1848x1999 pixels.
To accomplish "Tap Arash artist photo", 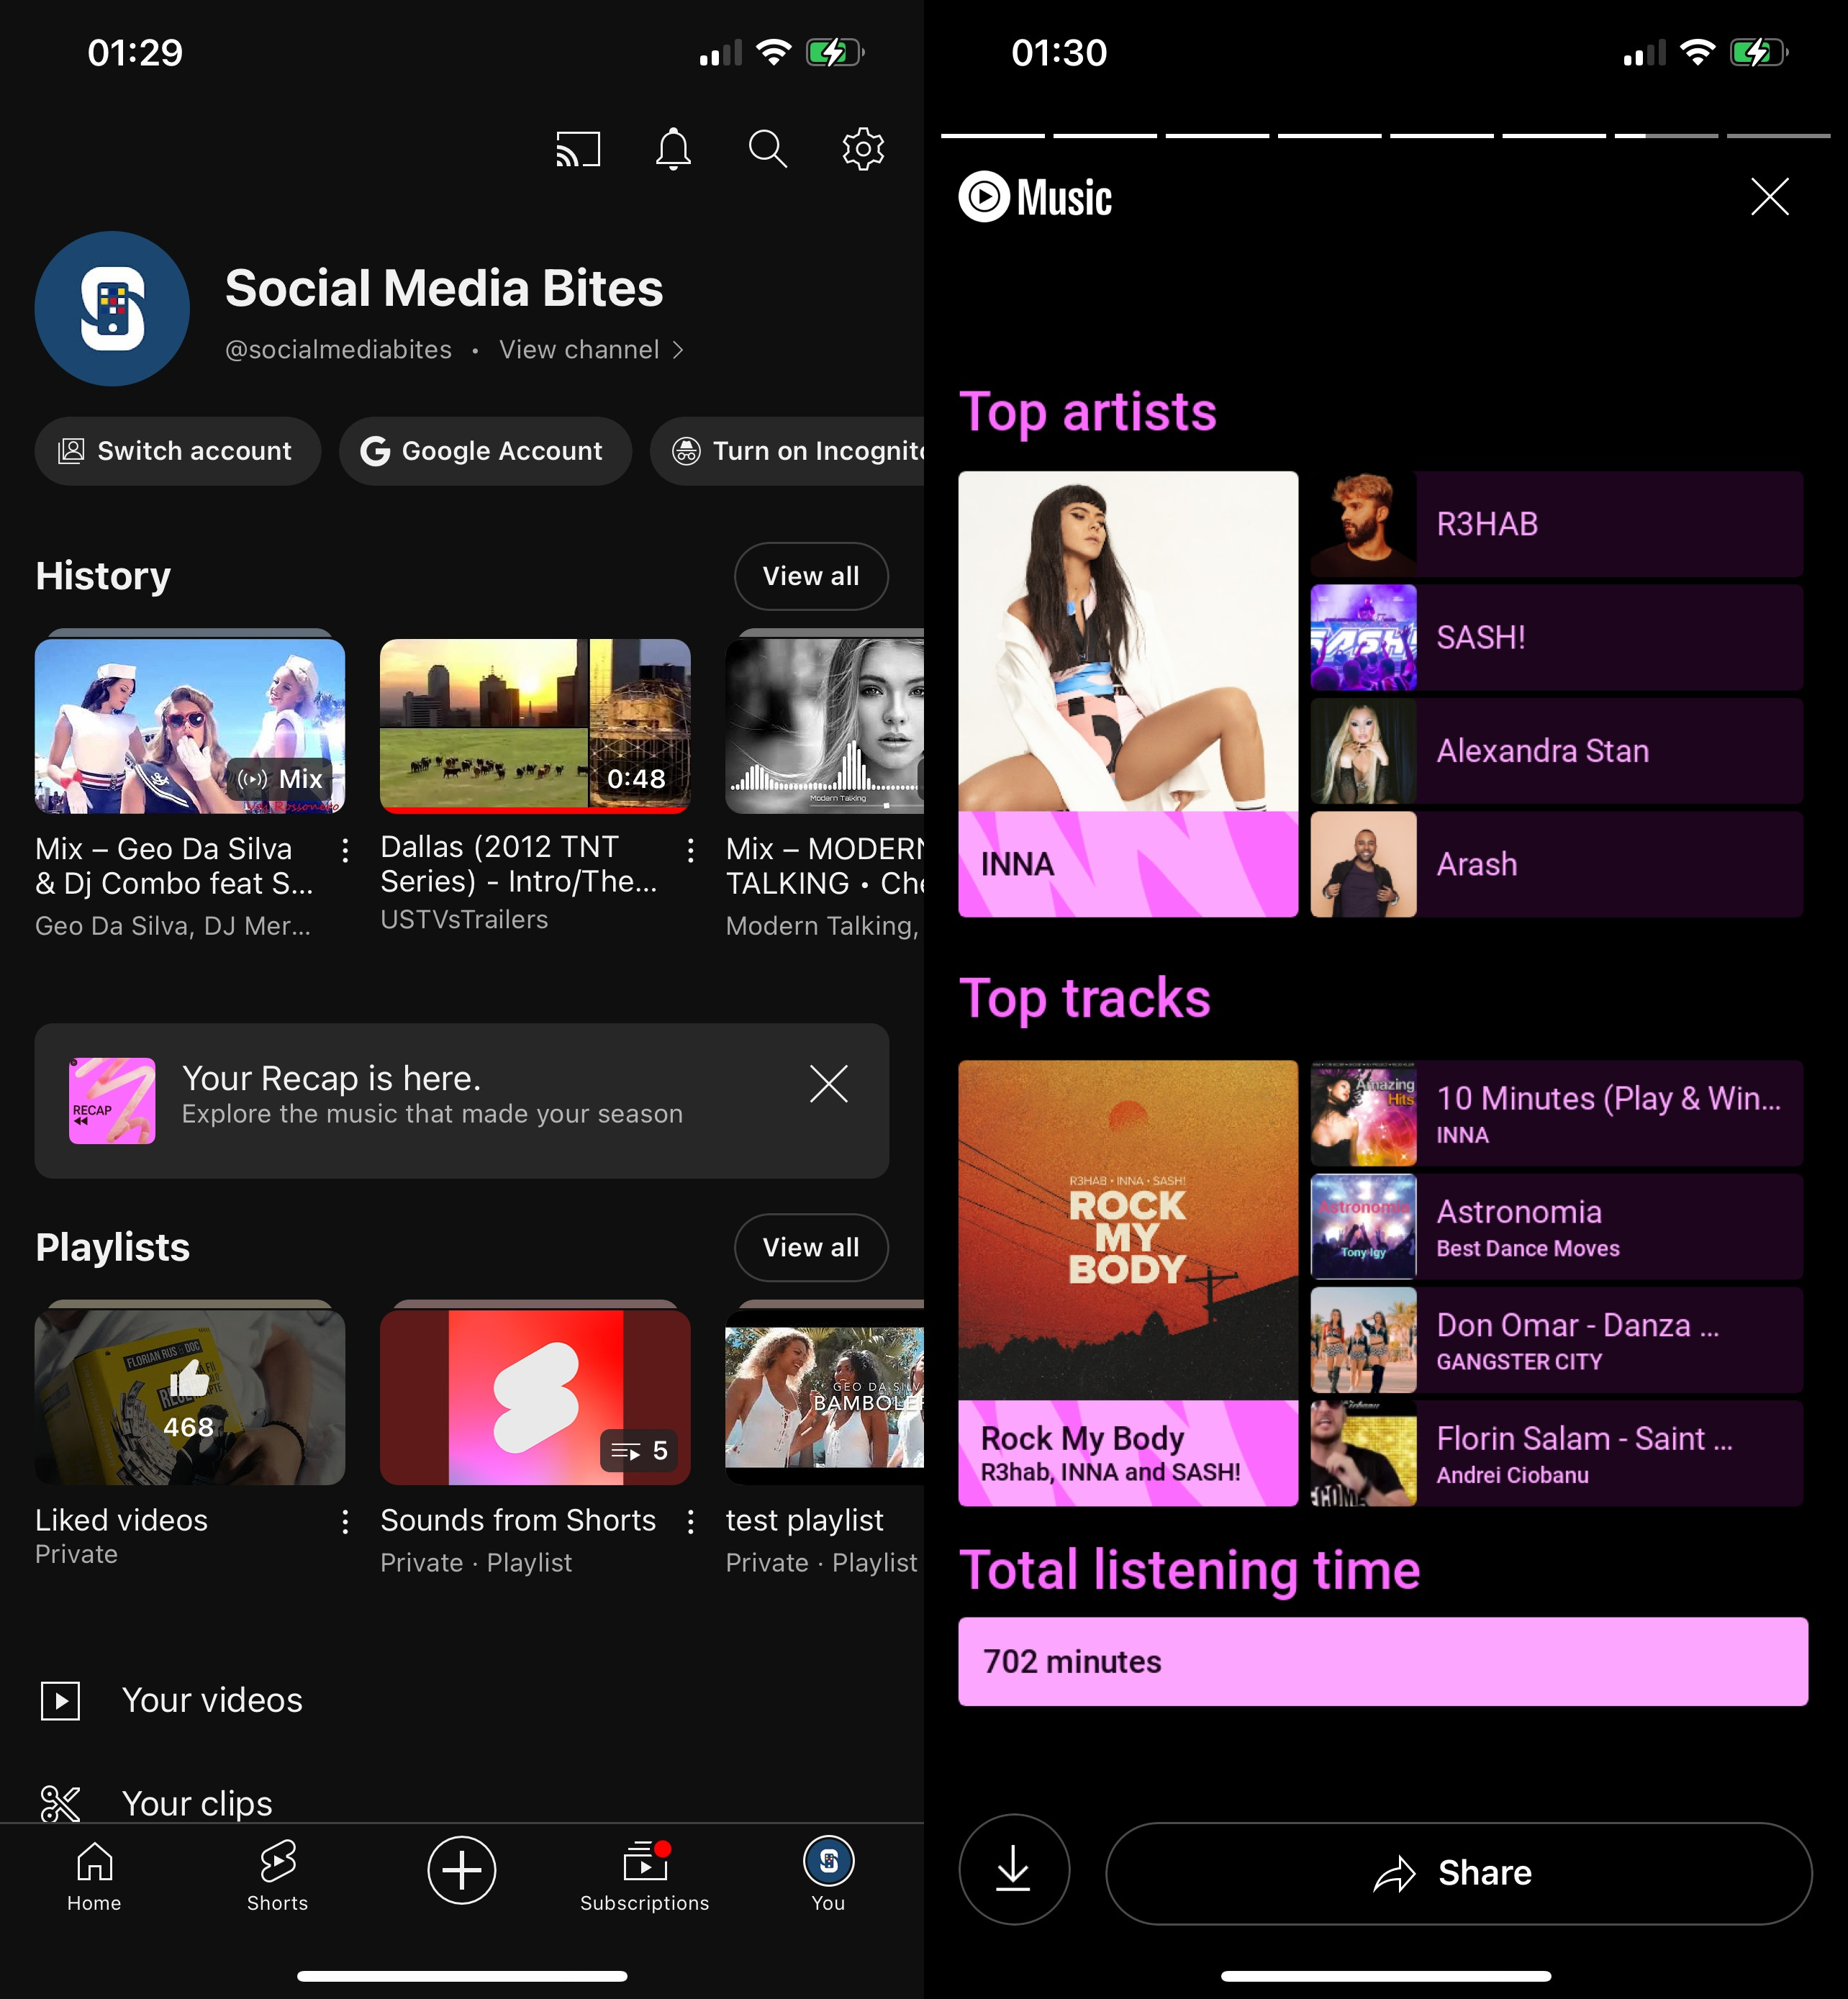I will pos(1364,864).
